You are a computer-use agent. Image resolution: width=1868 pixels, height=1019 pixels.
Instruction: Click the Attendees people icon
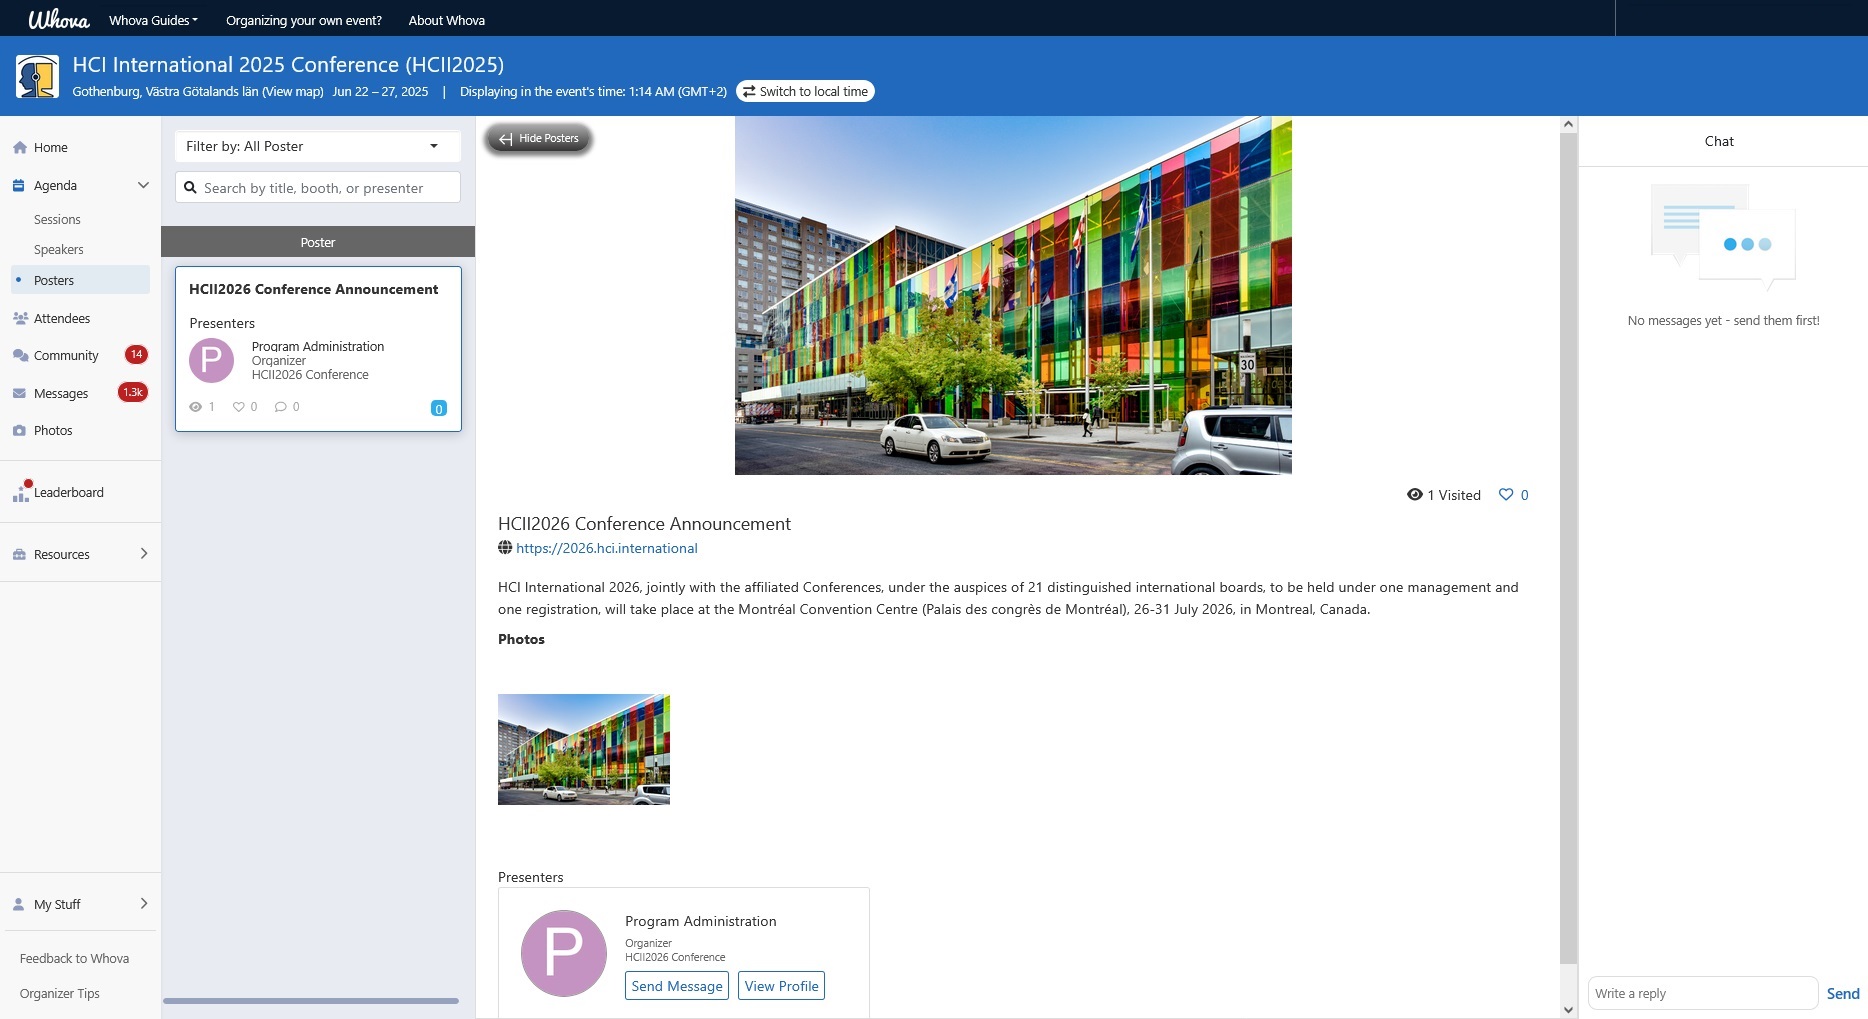pyautogui.click(x=19, y=318)
